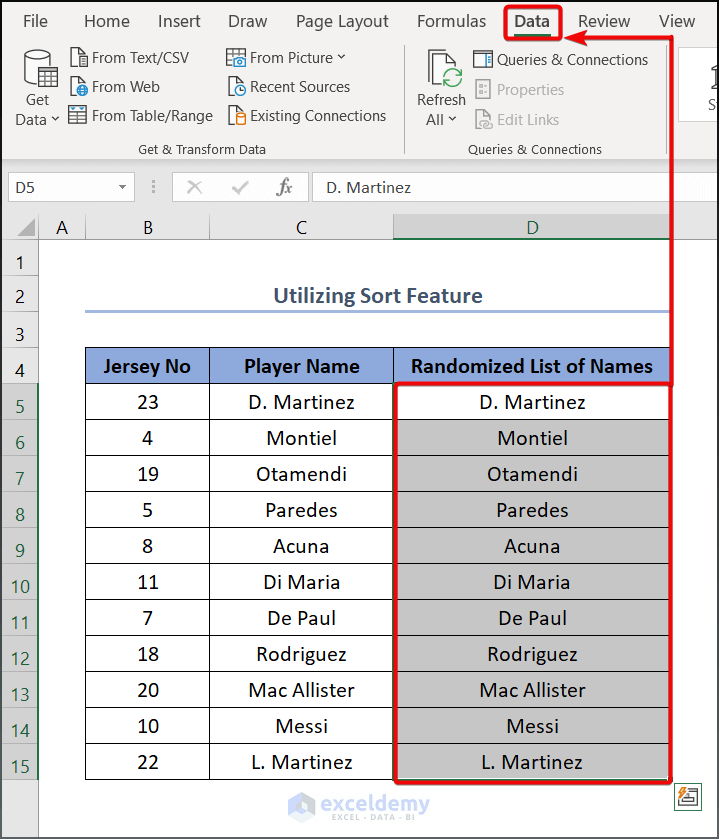Click the Insert Function fx icon

[284, 187]
